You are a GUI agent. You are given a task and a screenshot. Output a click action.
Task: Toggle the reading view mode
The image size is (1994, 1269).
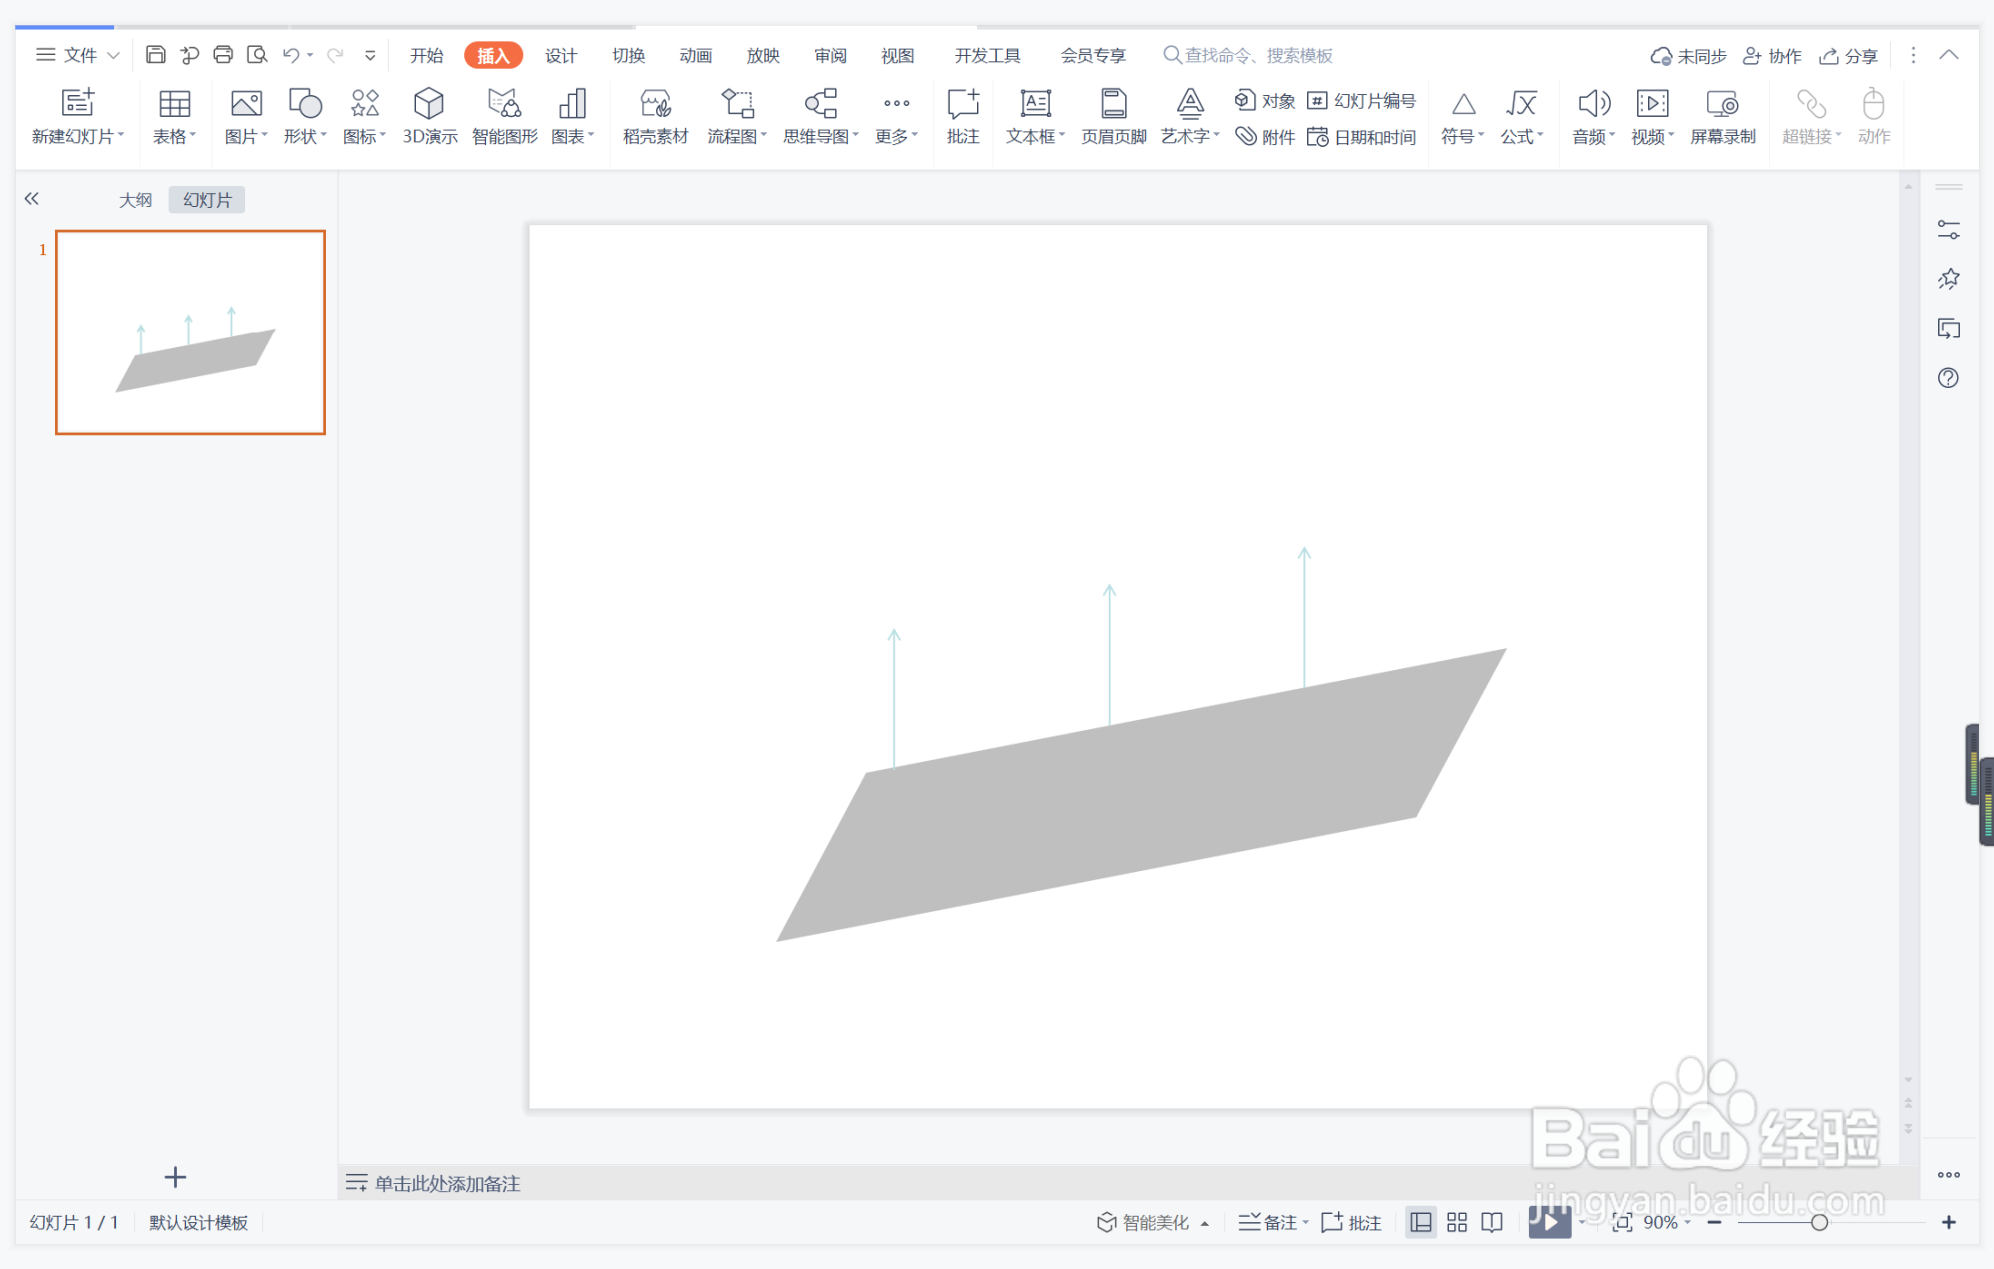pos(1492,1222)
